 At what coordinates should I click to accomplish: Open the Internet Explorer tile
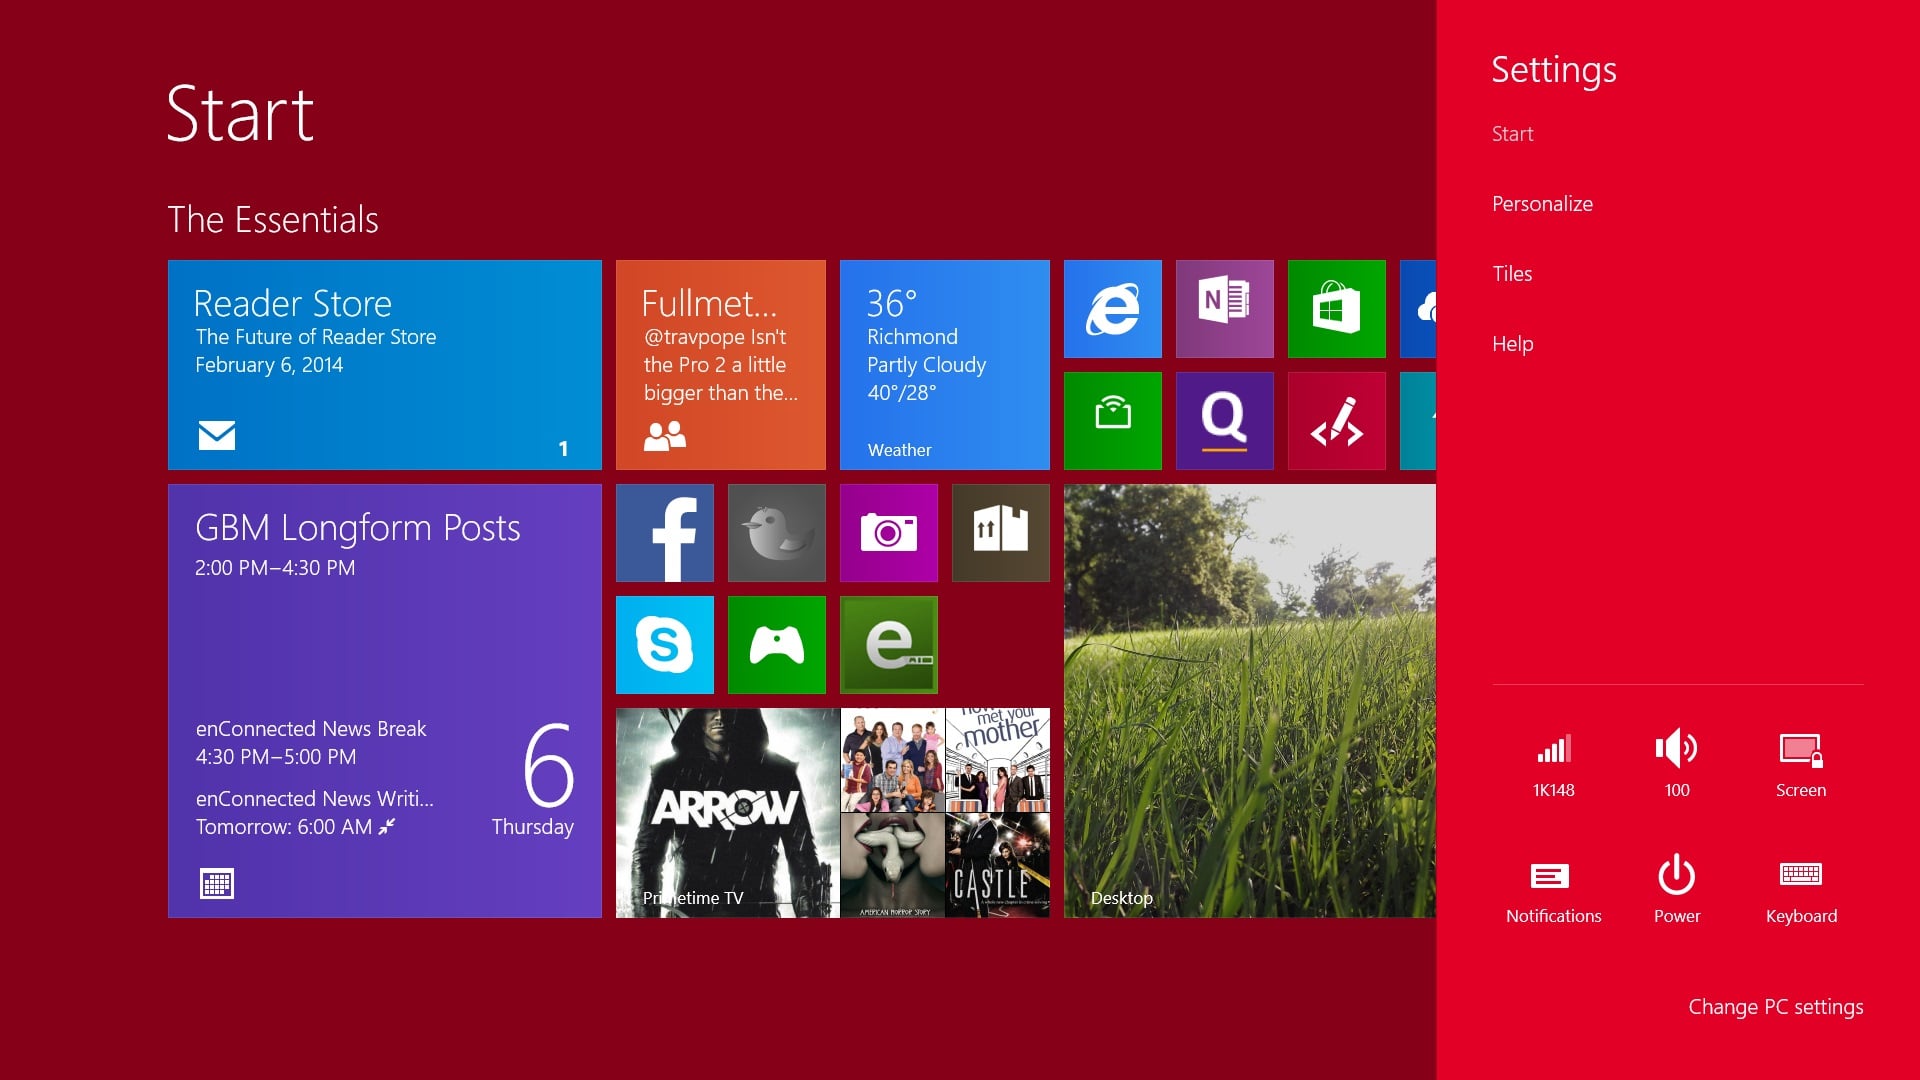[1113, 309]
